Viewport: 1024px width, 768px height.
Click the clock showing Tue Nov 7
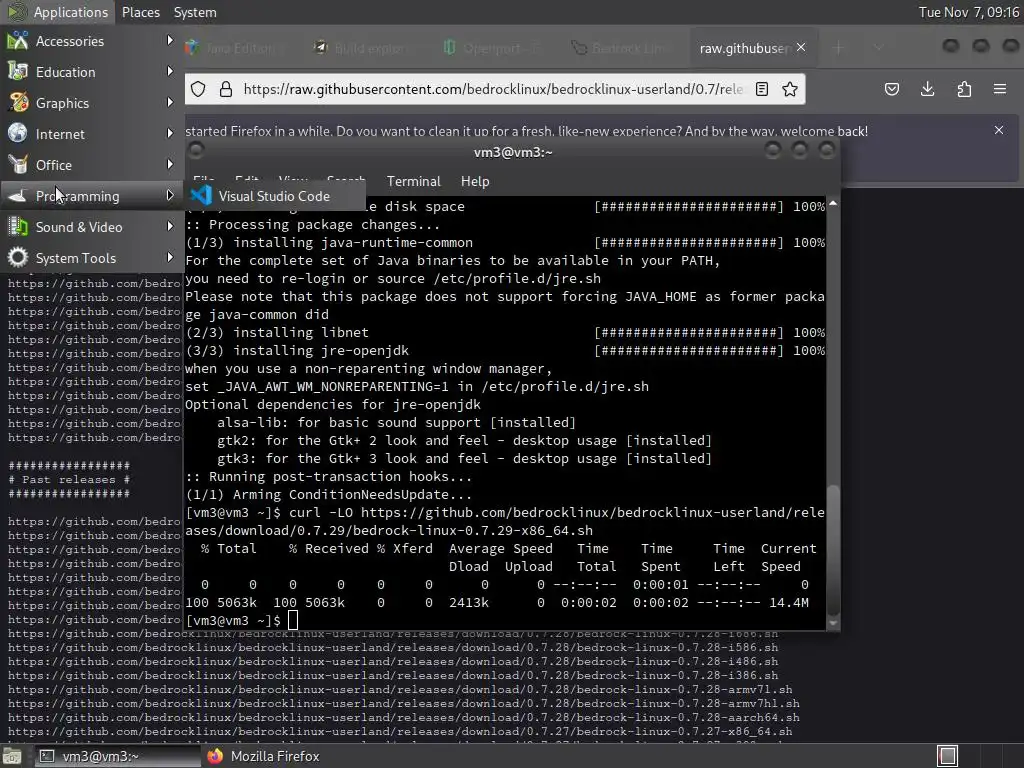(968, 12)
